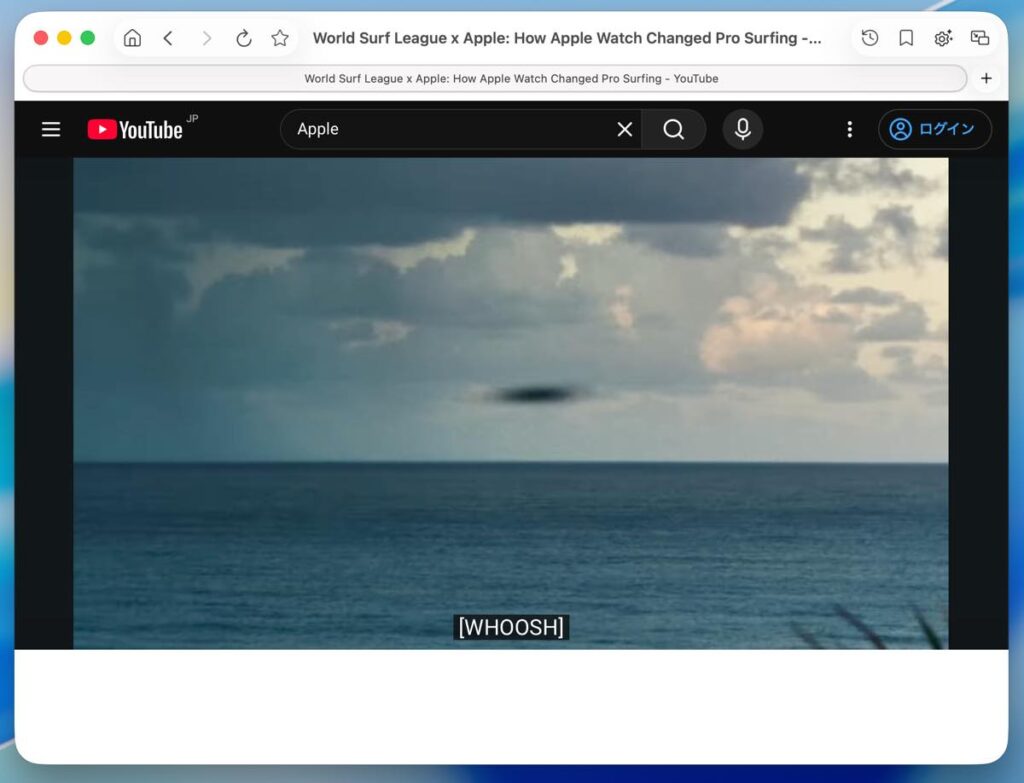Bookmark page with the star icon
This screenshot has height=783, width=1024.
click(x=280, y=38)
